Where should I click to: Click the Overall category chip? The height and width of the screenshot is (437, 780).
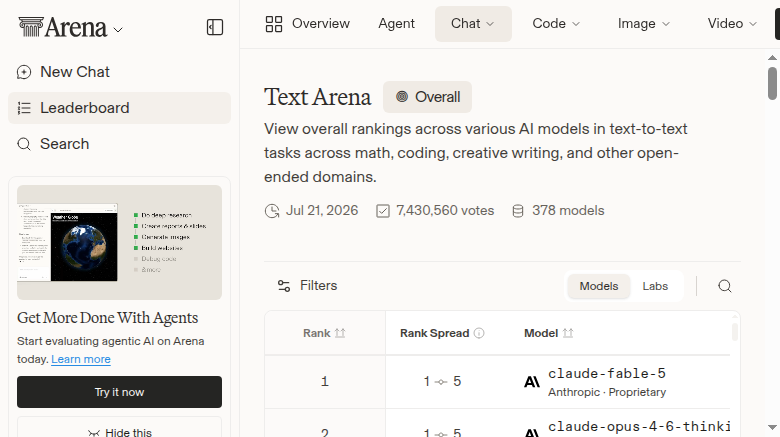[427, 97]
